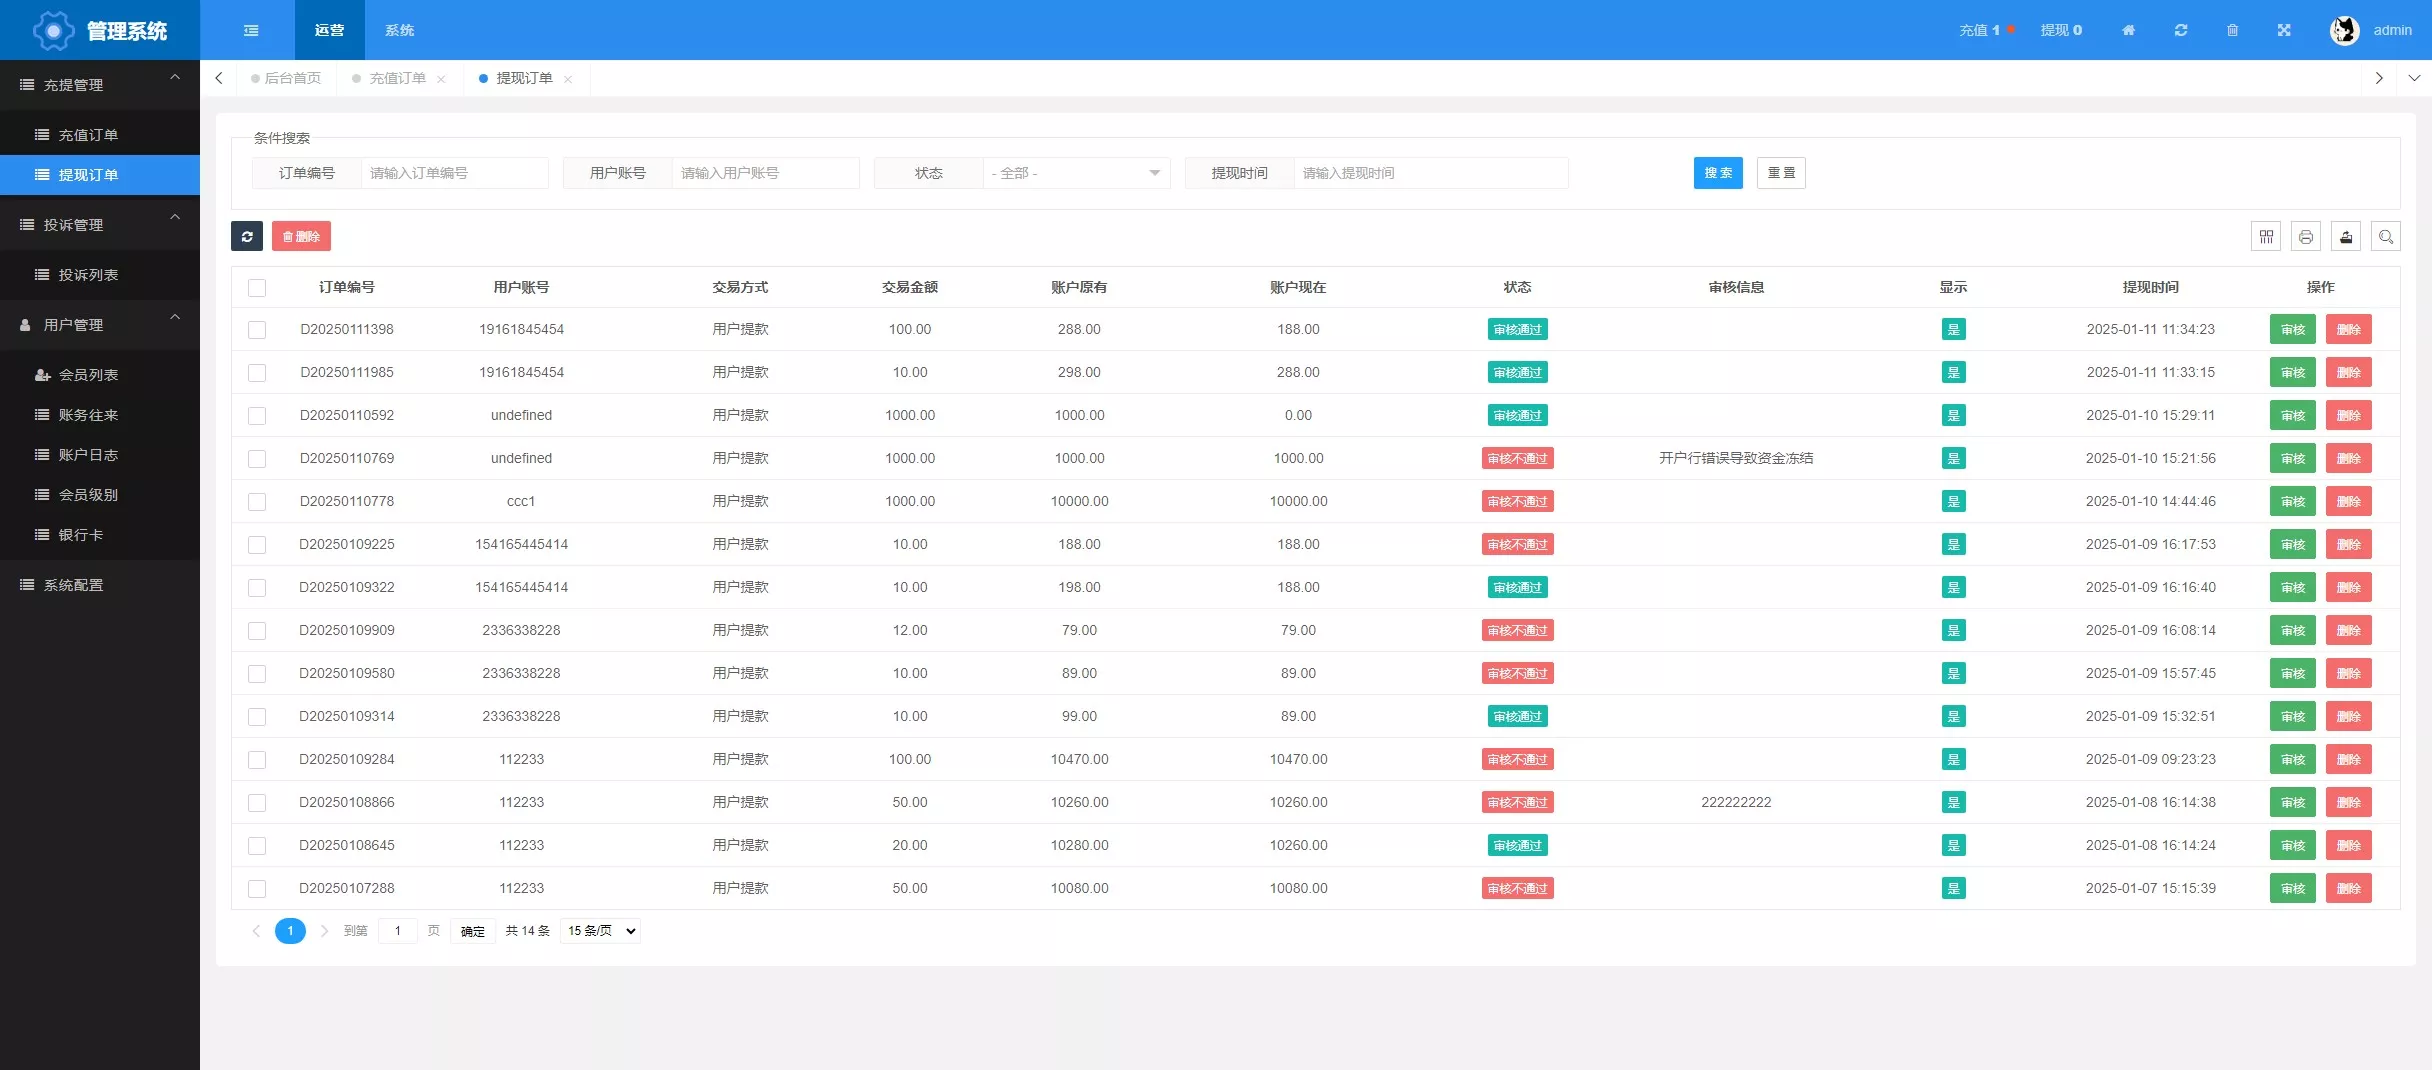Select the row checkbox for order D20250110778
The width and height of the screenshot is (2432, 1070).
coord(257,502)
